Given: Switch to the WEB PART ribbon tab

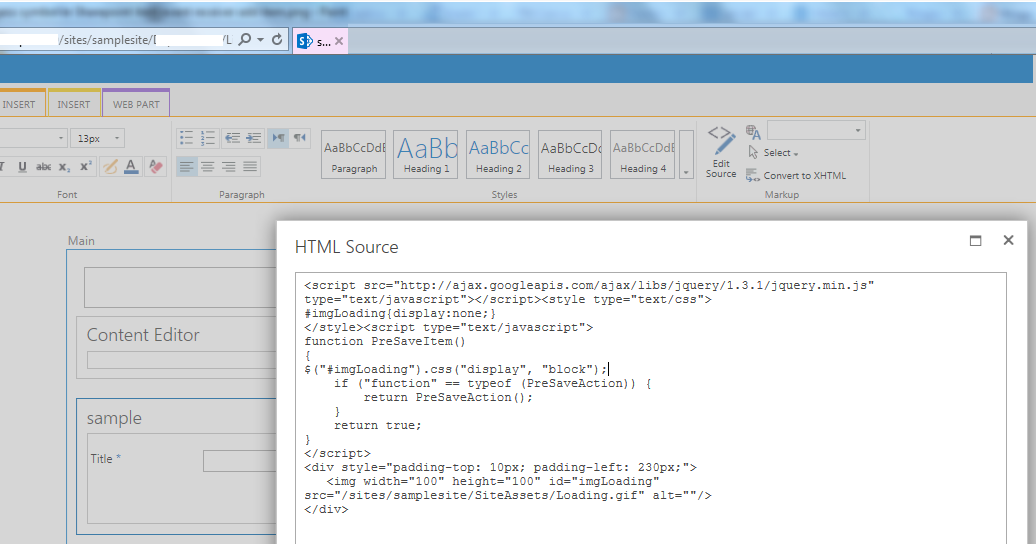Looking at the screenshot, I should point(136,104).
